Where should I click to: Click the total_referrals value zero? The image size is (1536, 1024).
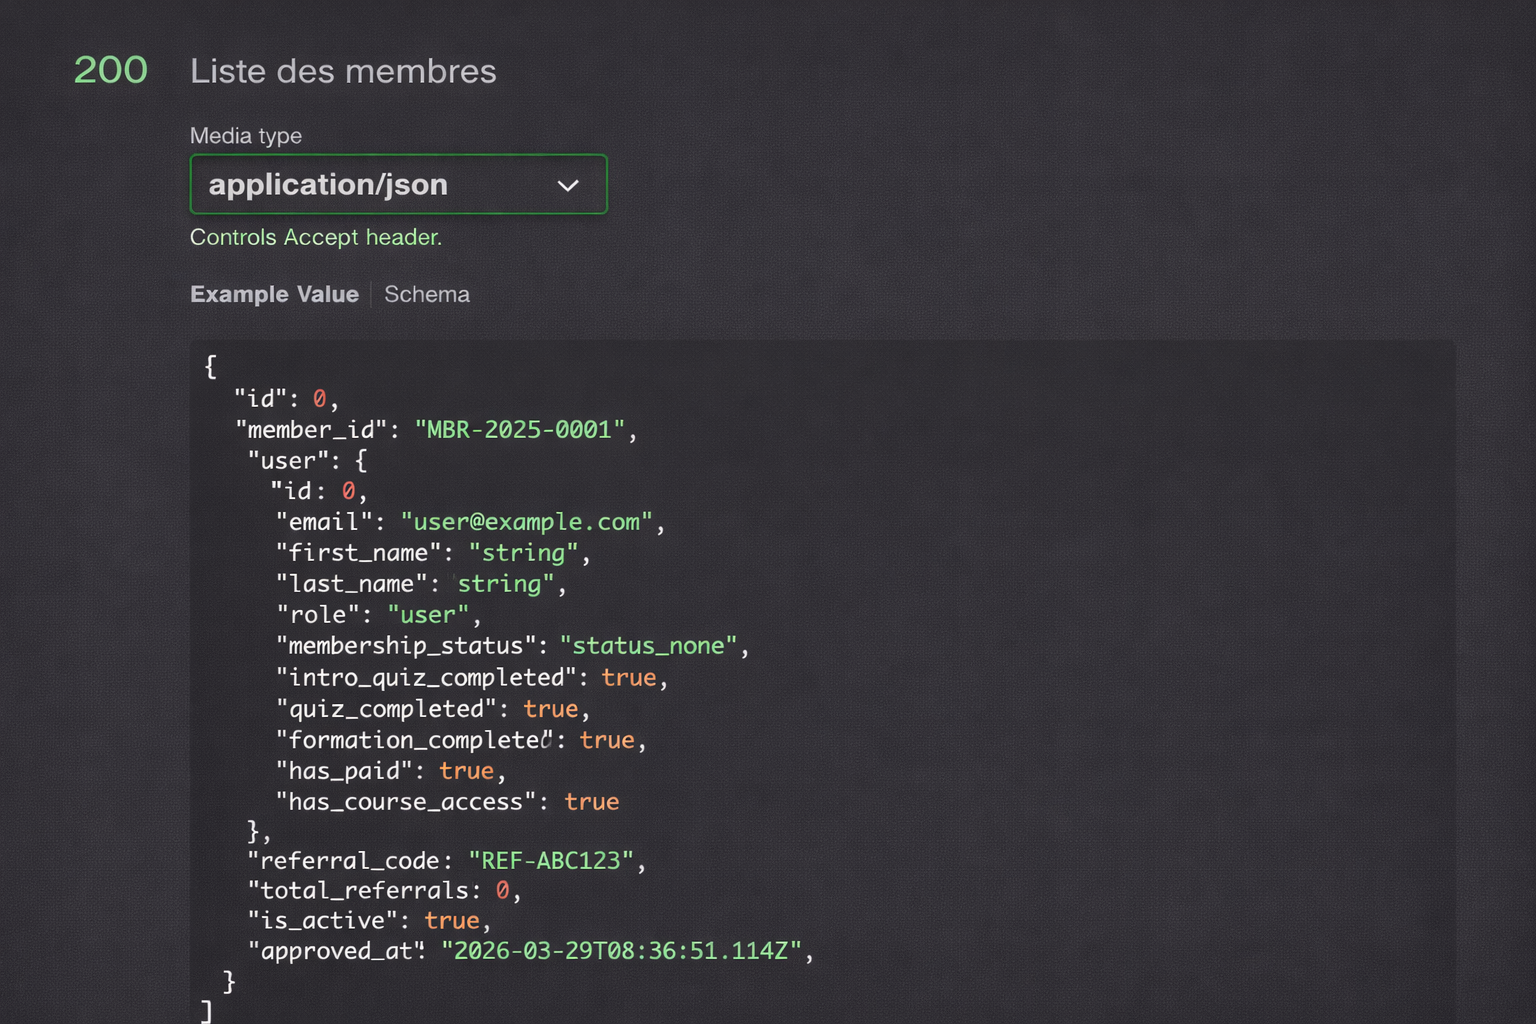click(x=509, y=890)
